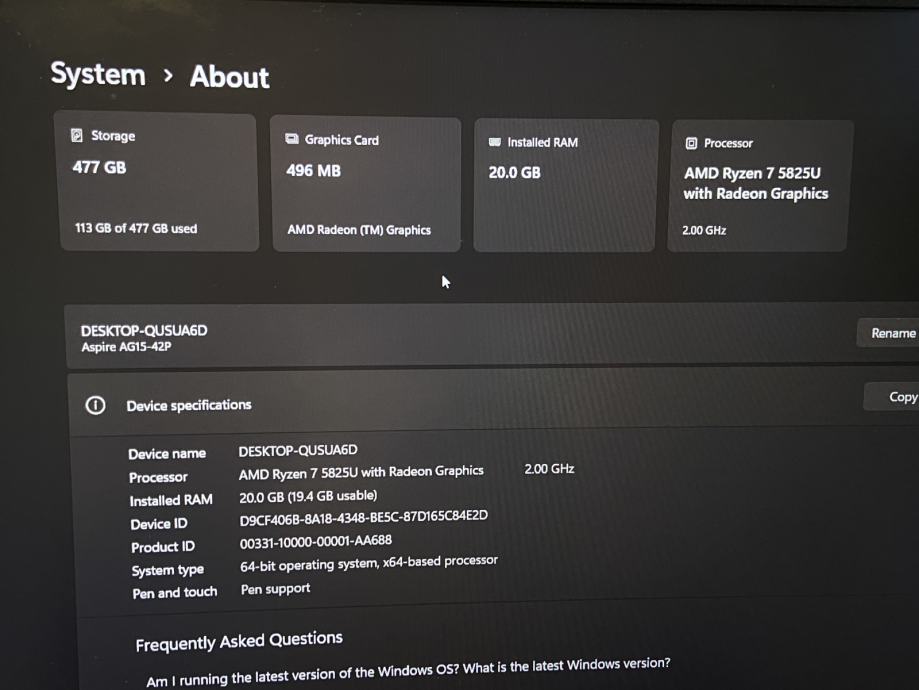Open 'Am I running the latest version' FAQ link
This screenshot has height=690, width=919.
click(x=408, y=672)
